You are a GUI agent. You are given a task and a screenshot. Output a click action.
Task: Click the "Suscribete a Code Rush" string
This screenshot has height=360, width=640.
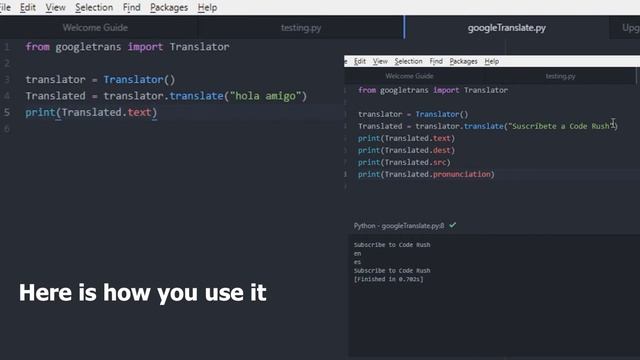561,126
